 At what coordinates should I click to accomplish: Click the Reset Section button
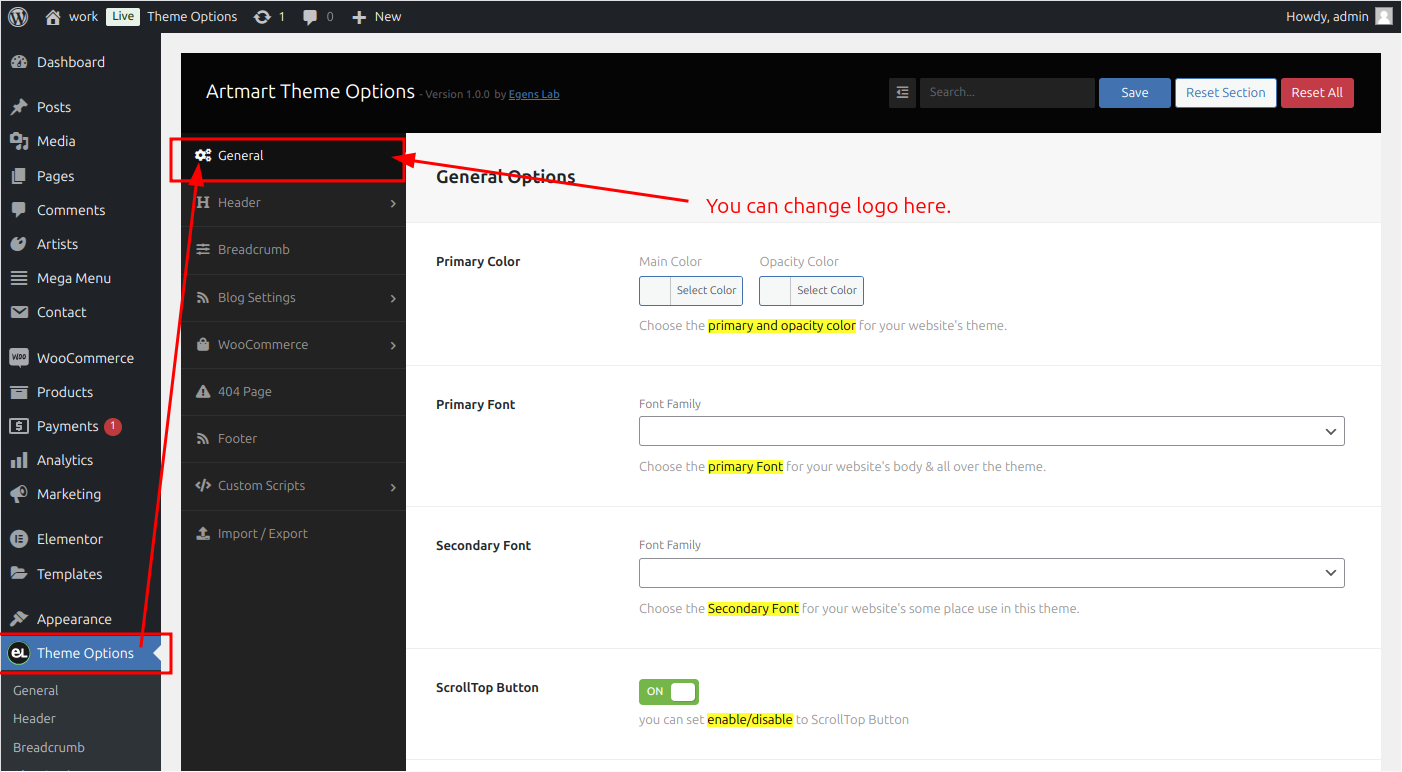[1226, 93]
